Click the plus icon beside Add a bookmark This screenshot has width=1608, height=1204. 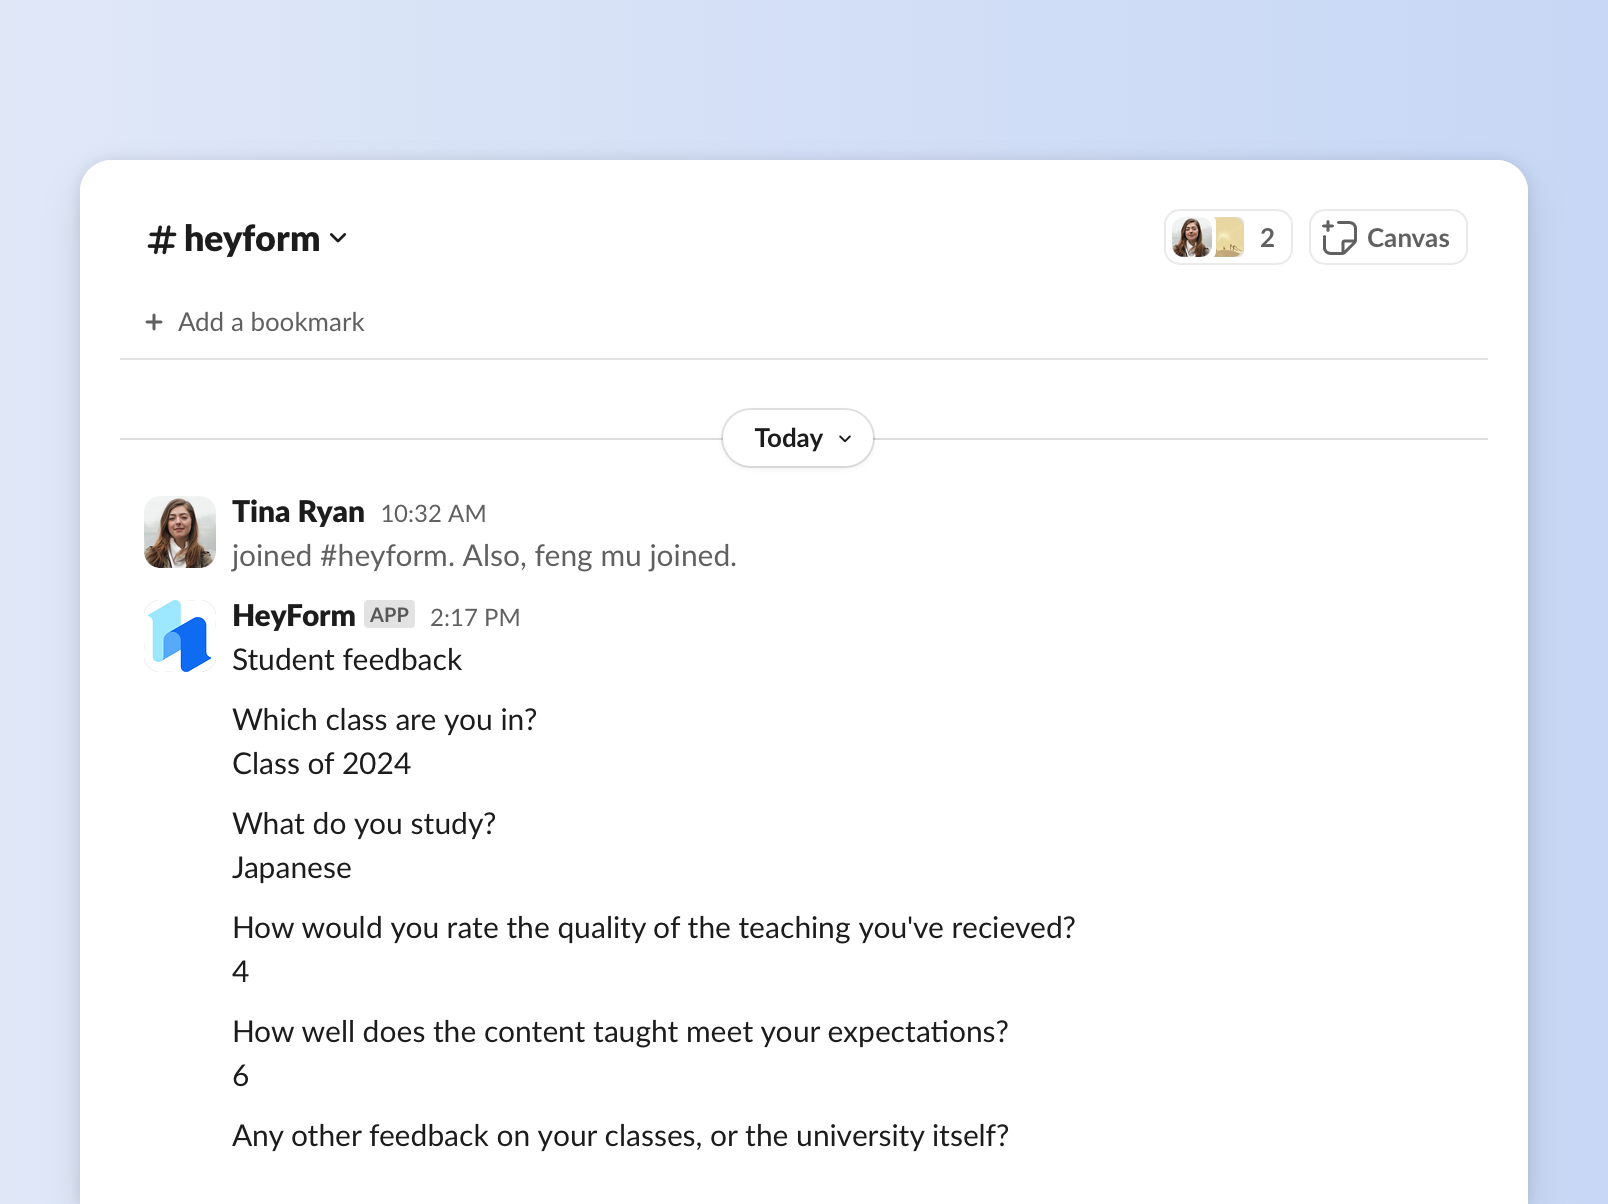pos(155,321)
